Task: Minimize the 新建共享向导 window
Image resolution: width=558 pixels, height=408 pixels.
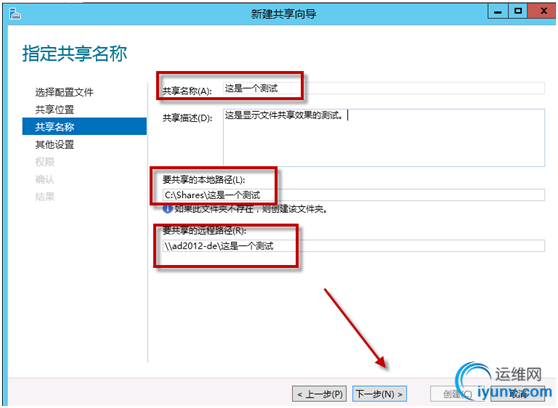Action: coord(498,12)
